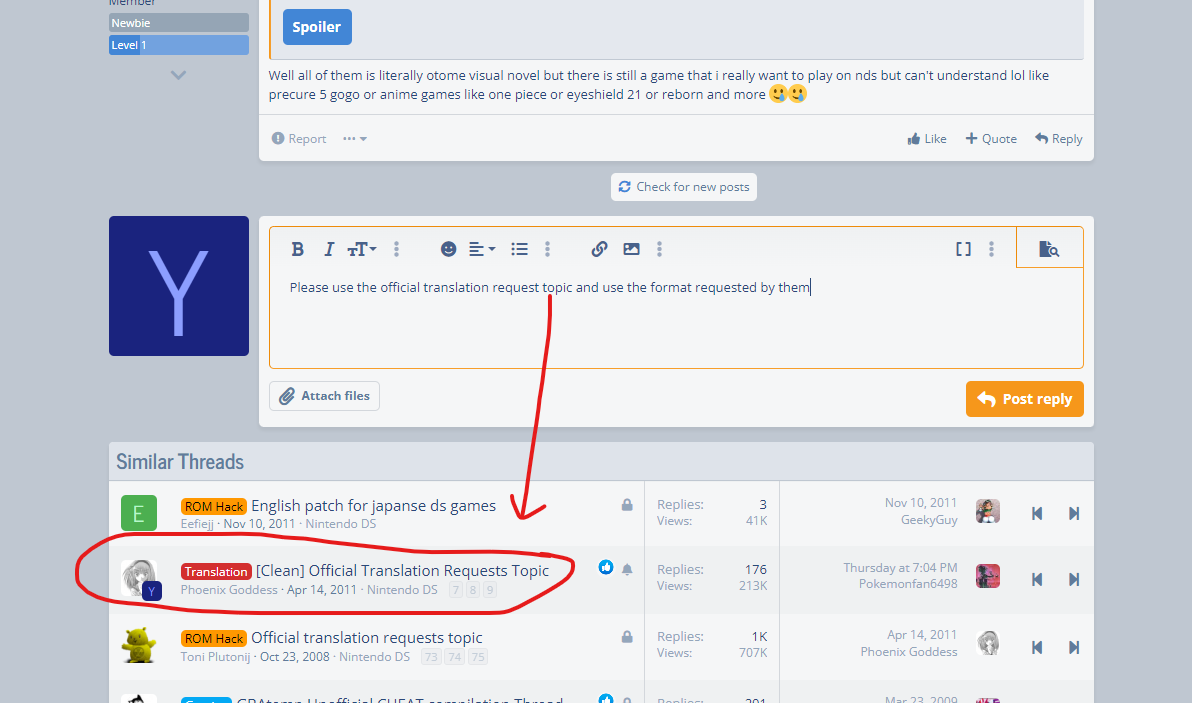Click the large Y user avatar
The image size is (1192, 703).
tap(179, 286)
